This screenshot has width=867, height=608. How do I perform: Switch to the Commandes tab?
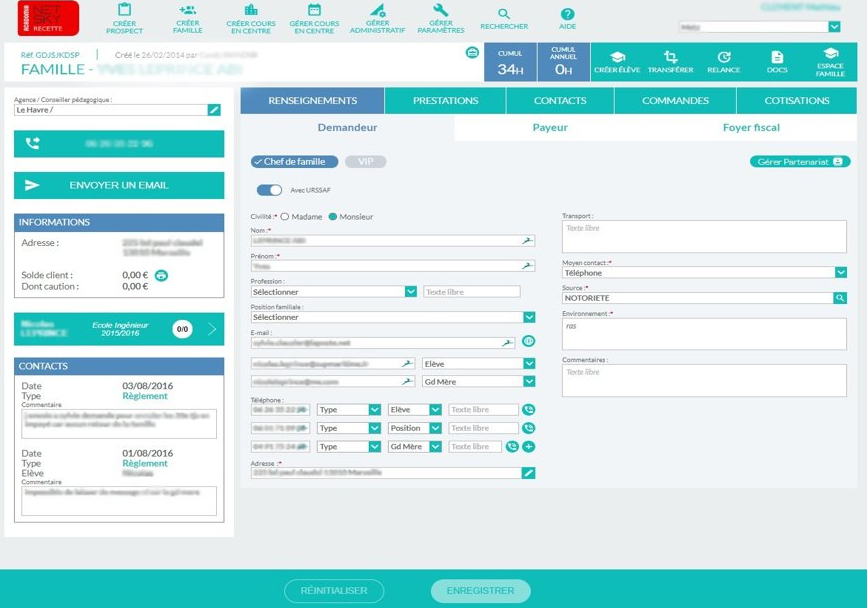(675, 101)
